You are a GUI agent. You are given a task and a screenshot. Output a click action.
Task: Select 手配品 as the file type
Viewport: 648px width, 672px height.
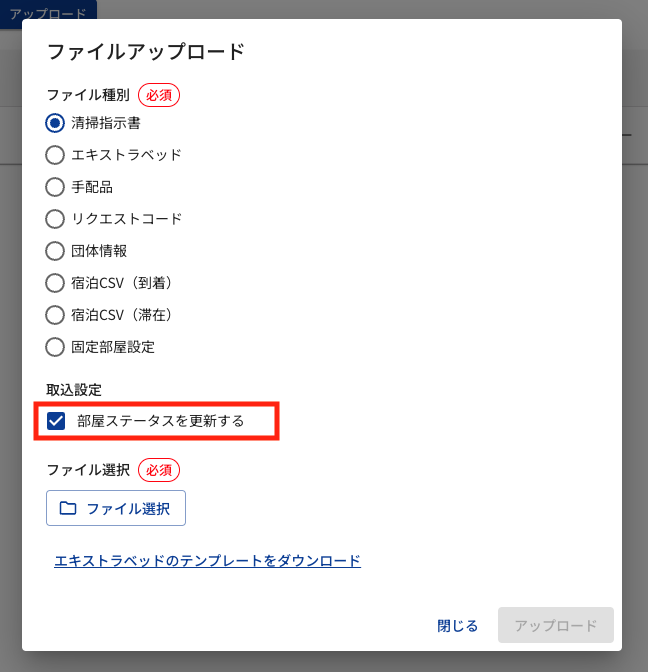click(56, 187)
